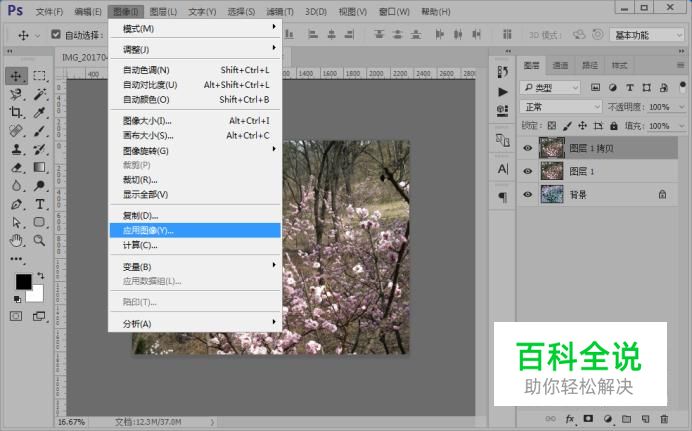Select the Crop tool

[x=16, y=112]
